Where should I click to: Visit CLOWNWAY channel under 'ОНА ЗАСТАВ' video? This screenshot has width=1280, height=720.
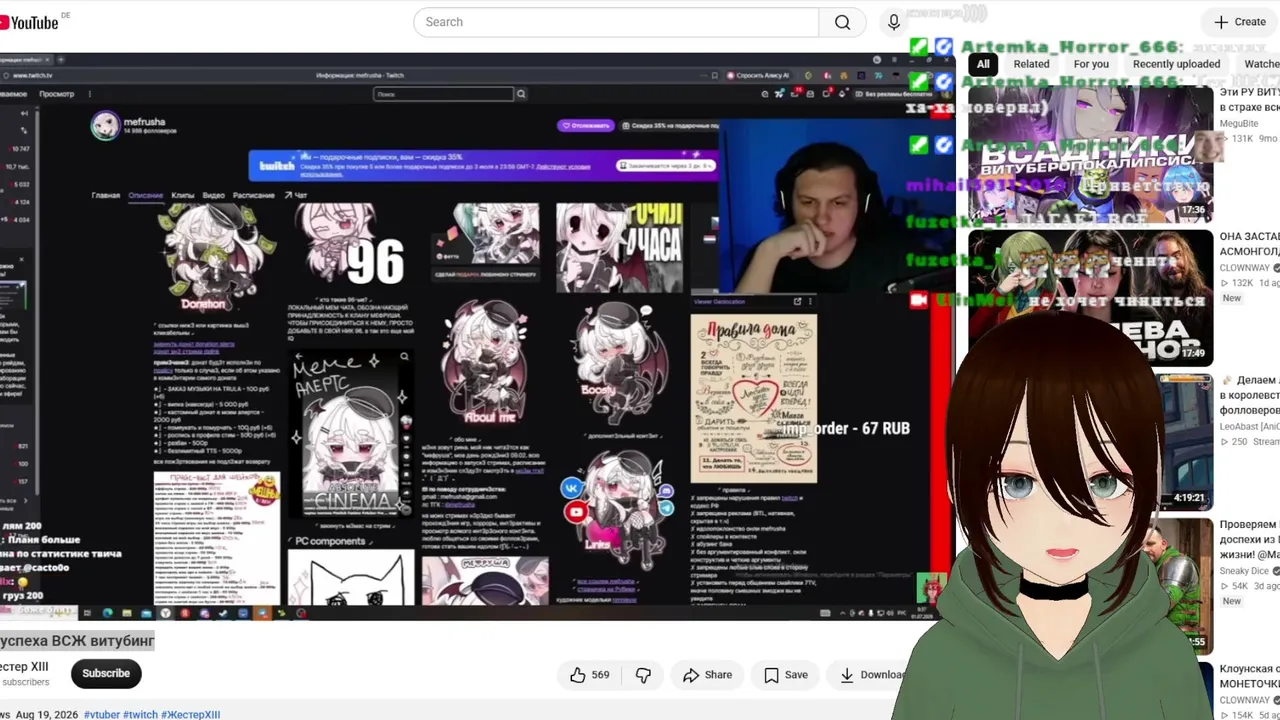(1245, 268)
